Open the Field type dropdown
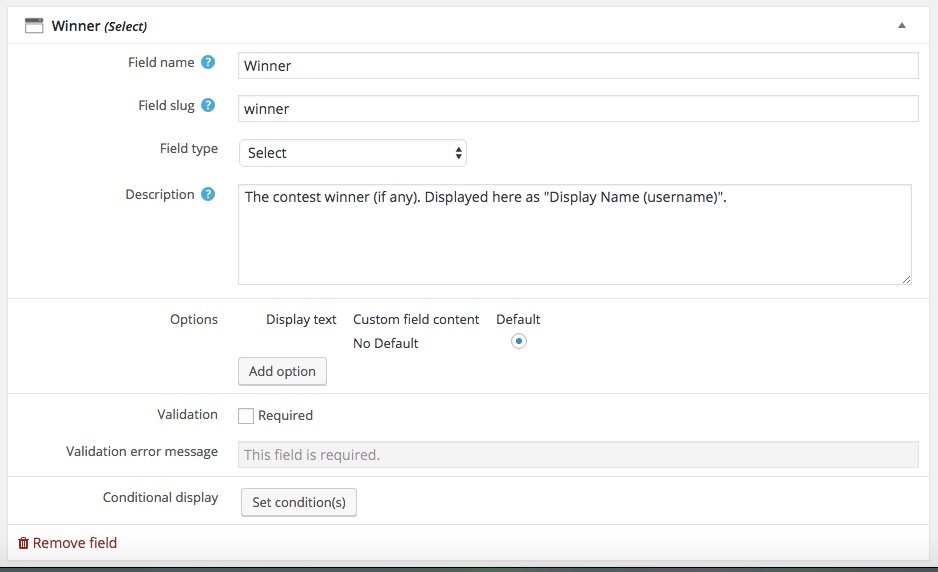938x572 pixels. (x=353, y=153)
